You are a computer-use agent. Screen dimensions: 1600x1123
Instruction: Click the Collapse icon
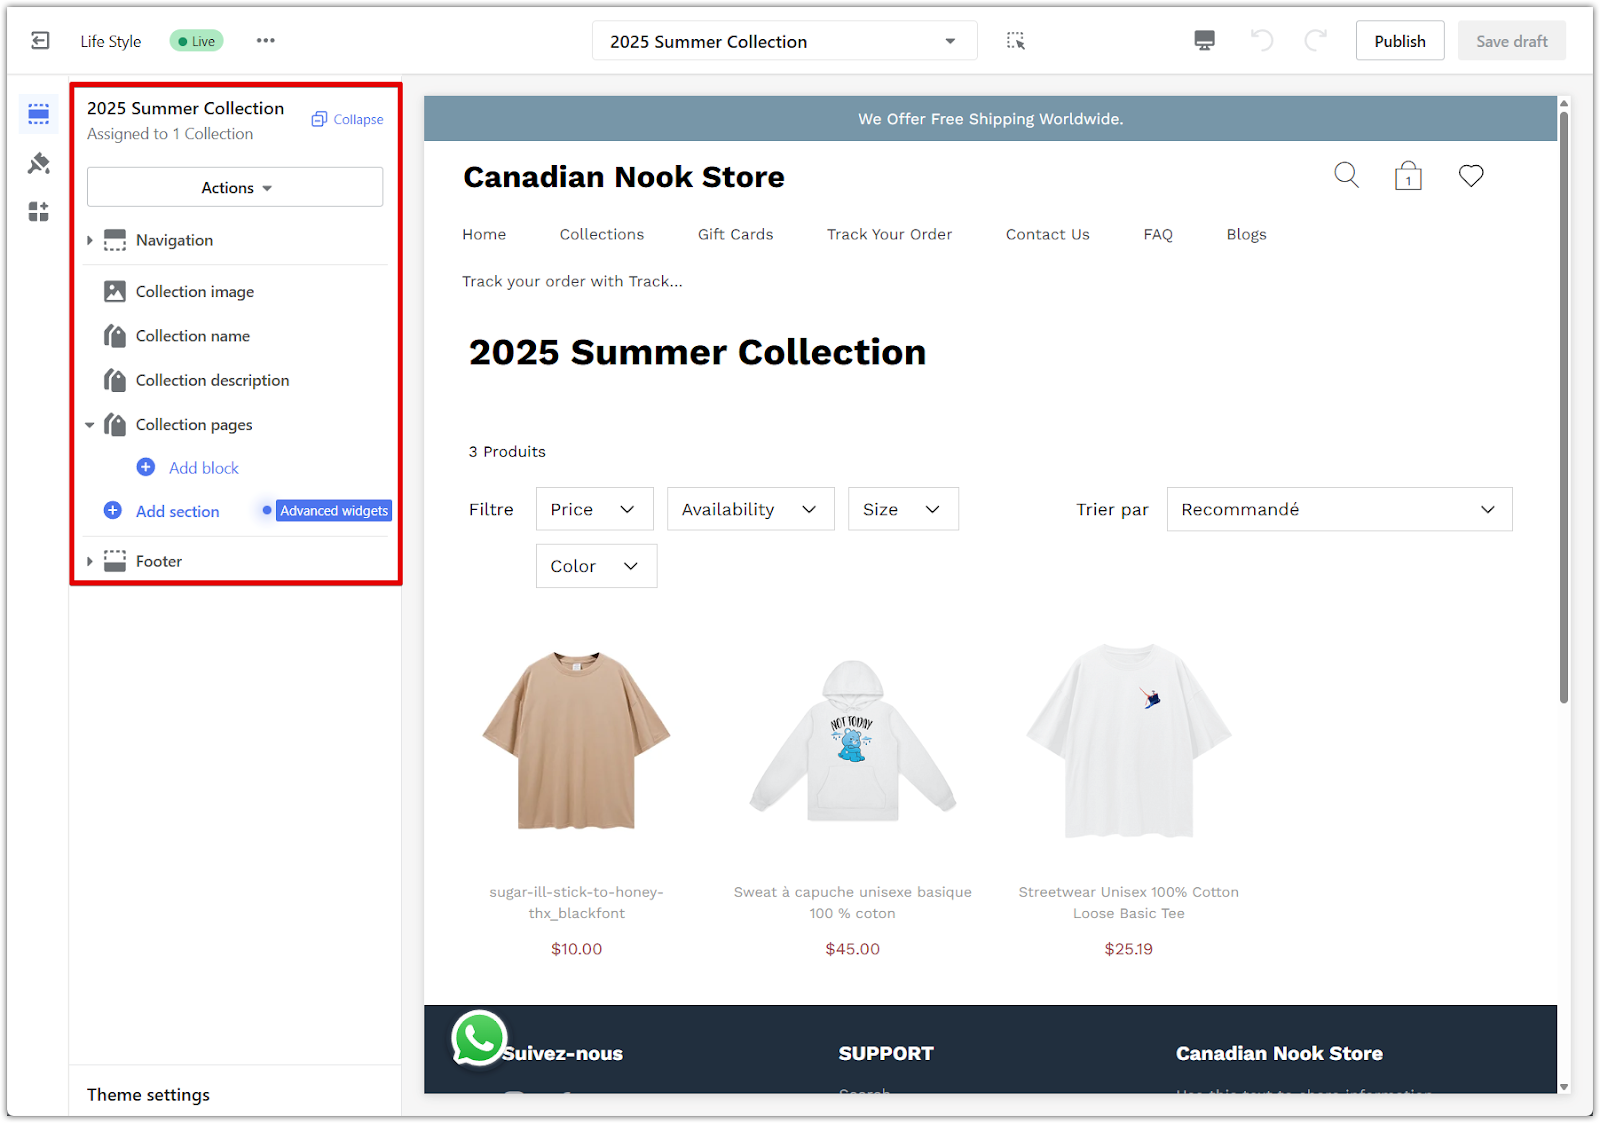(x=319, y=119)
